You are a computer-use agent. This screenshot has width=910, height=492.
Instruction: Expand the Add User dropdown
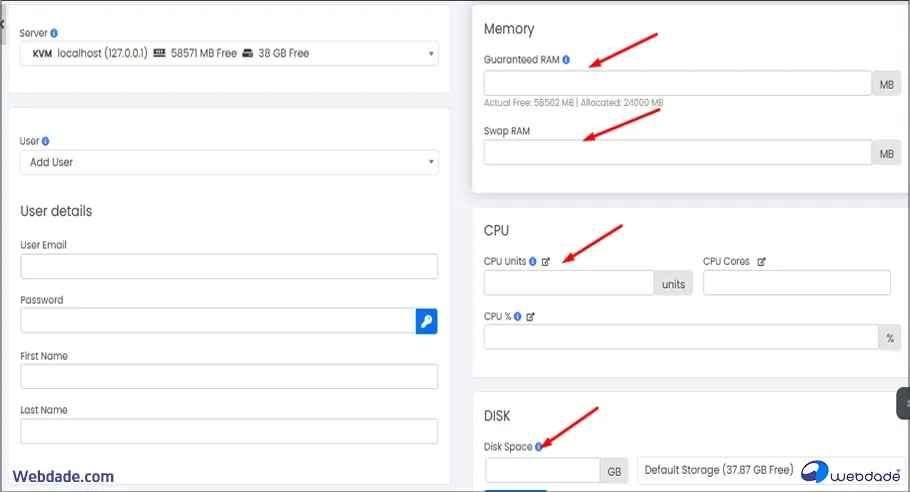229,162
